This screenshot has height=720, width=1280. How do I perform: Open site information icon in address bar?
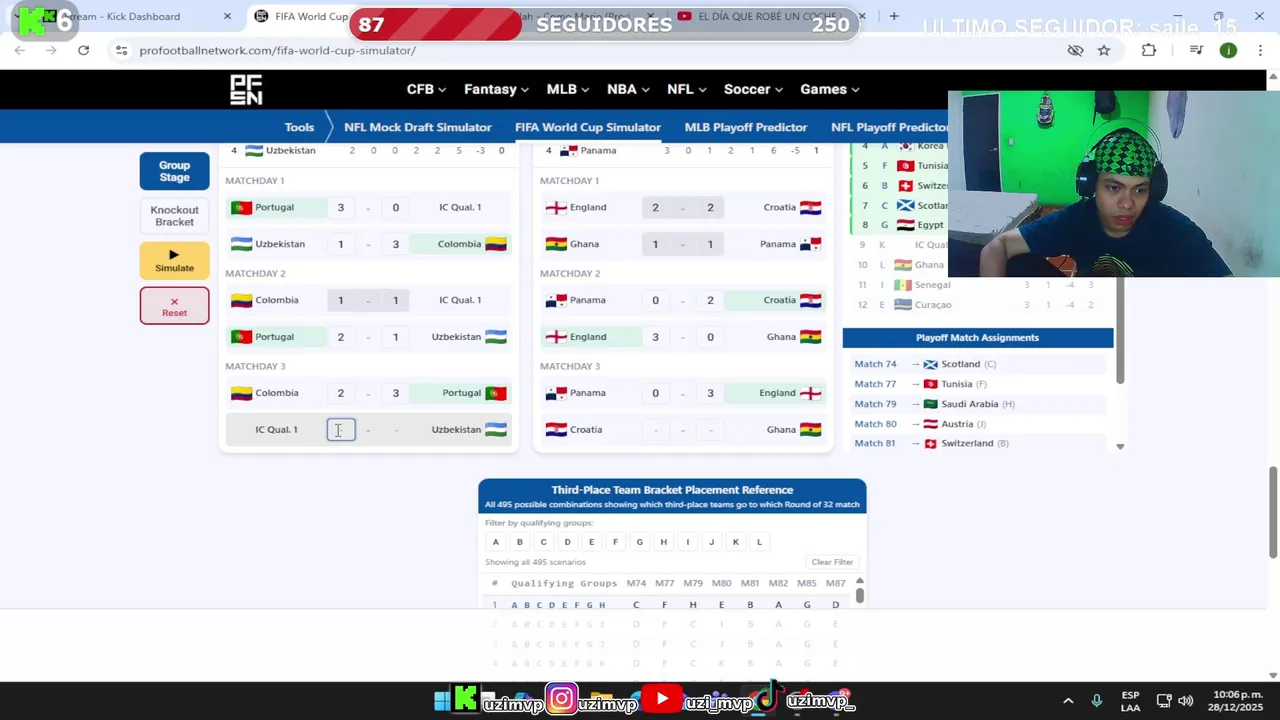[120, 50]
